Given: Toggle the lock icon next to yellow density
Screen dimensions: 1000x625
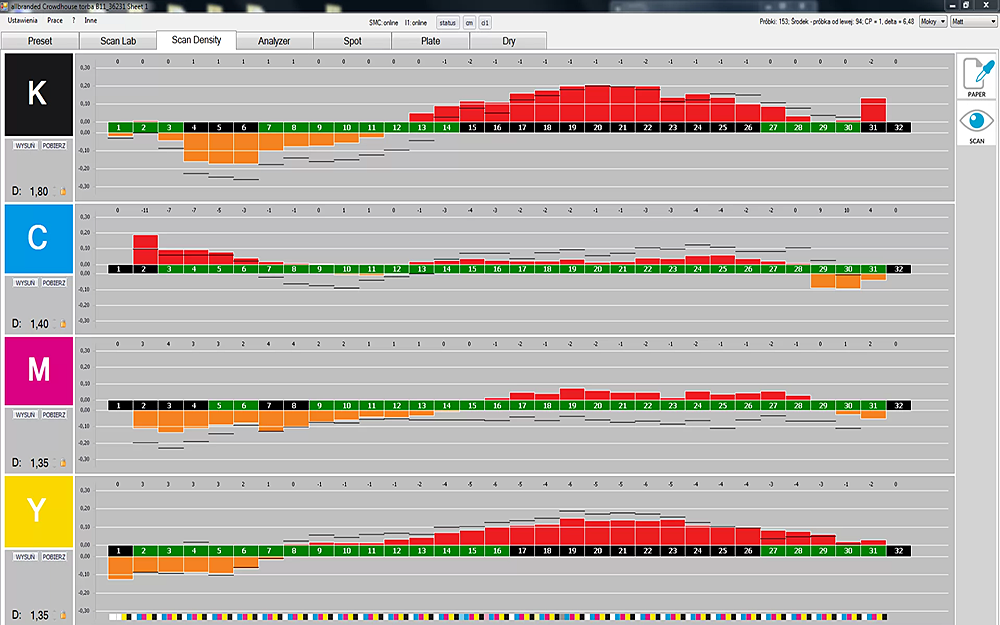Looking at the screenshot, I should (x=63, y=615).
